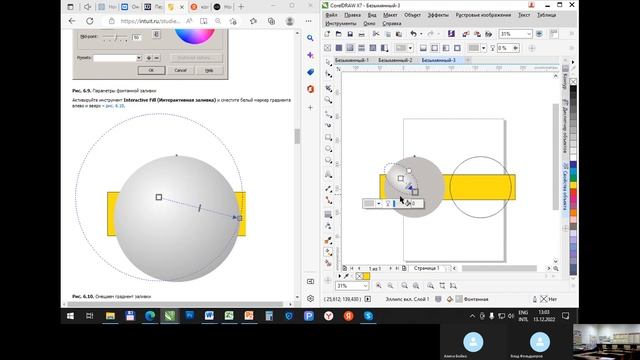Open the Объект menu
Viewport: 640px width, 360px height.
[x=412, y=15]
